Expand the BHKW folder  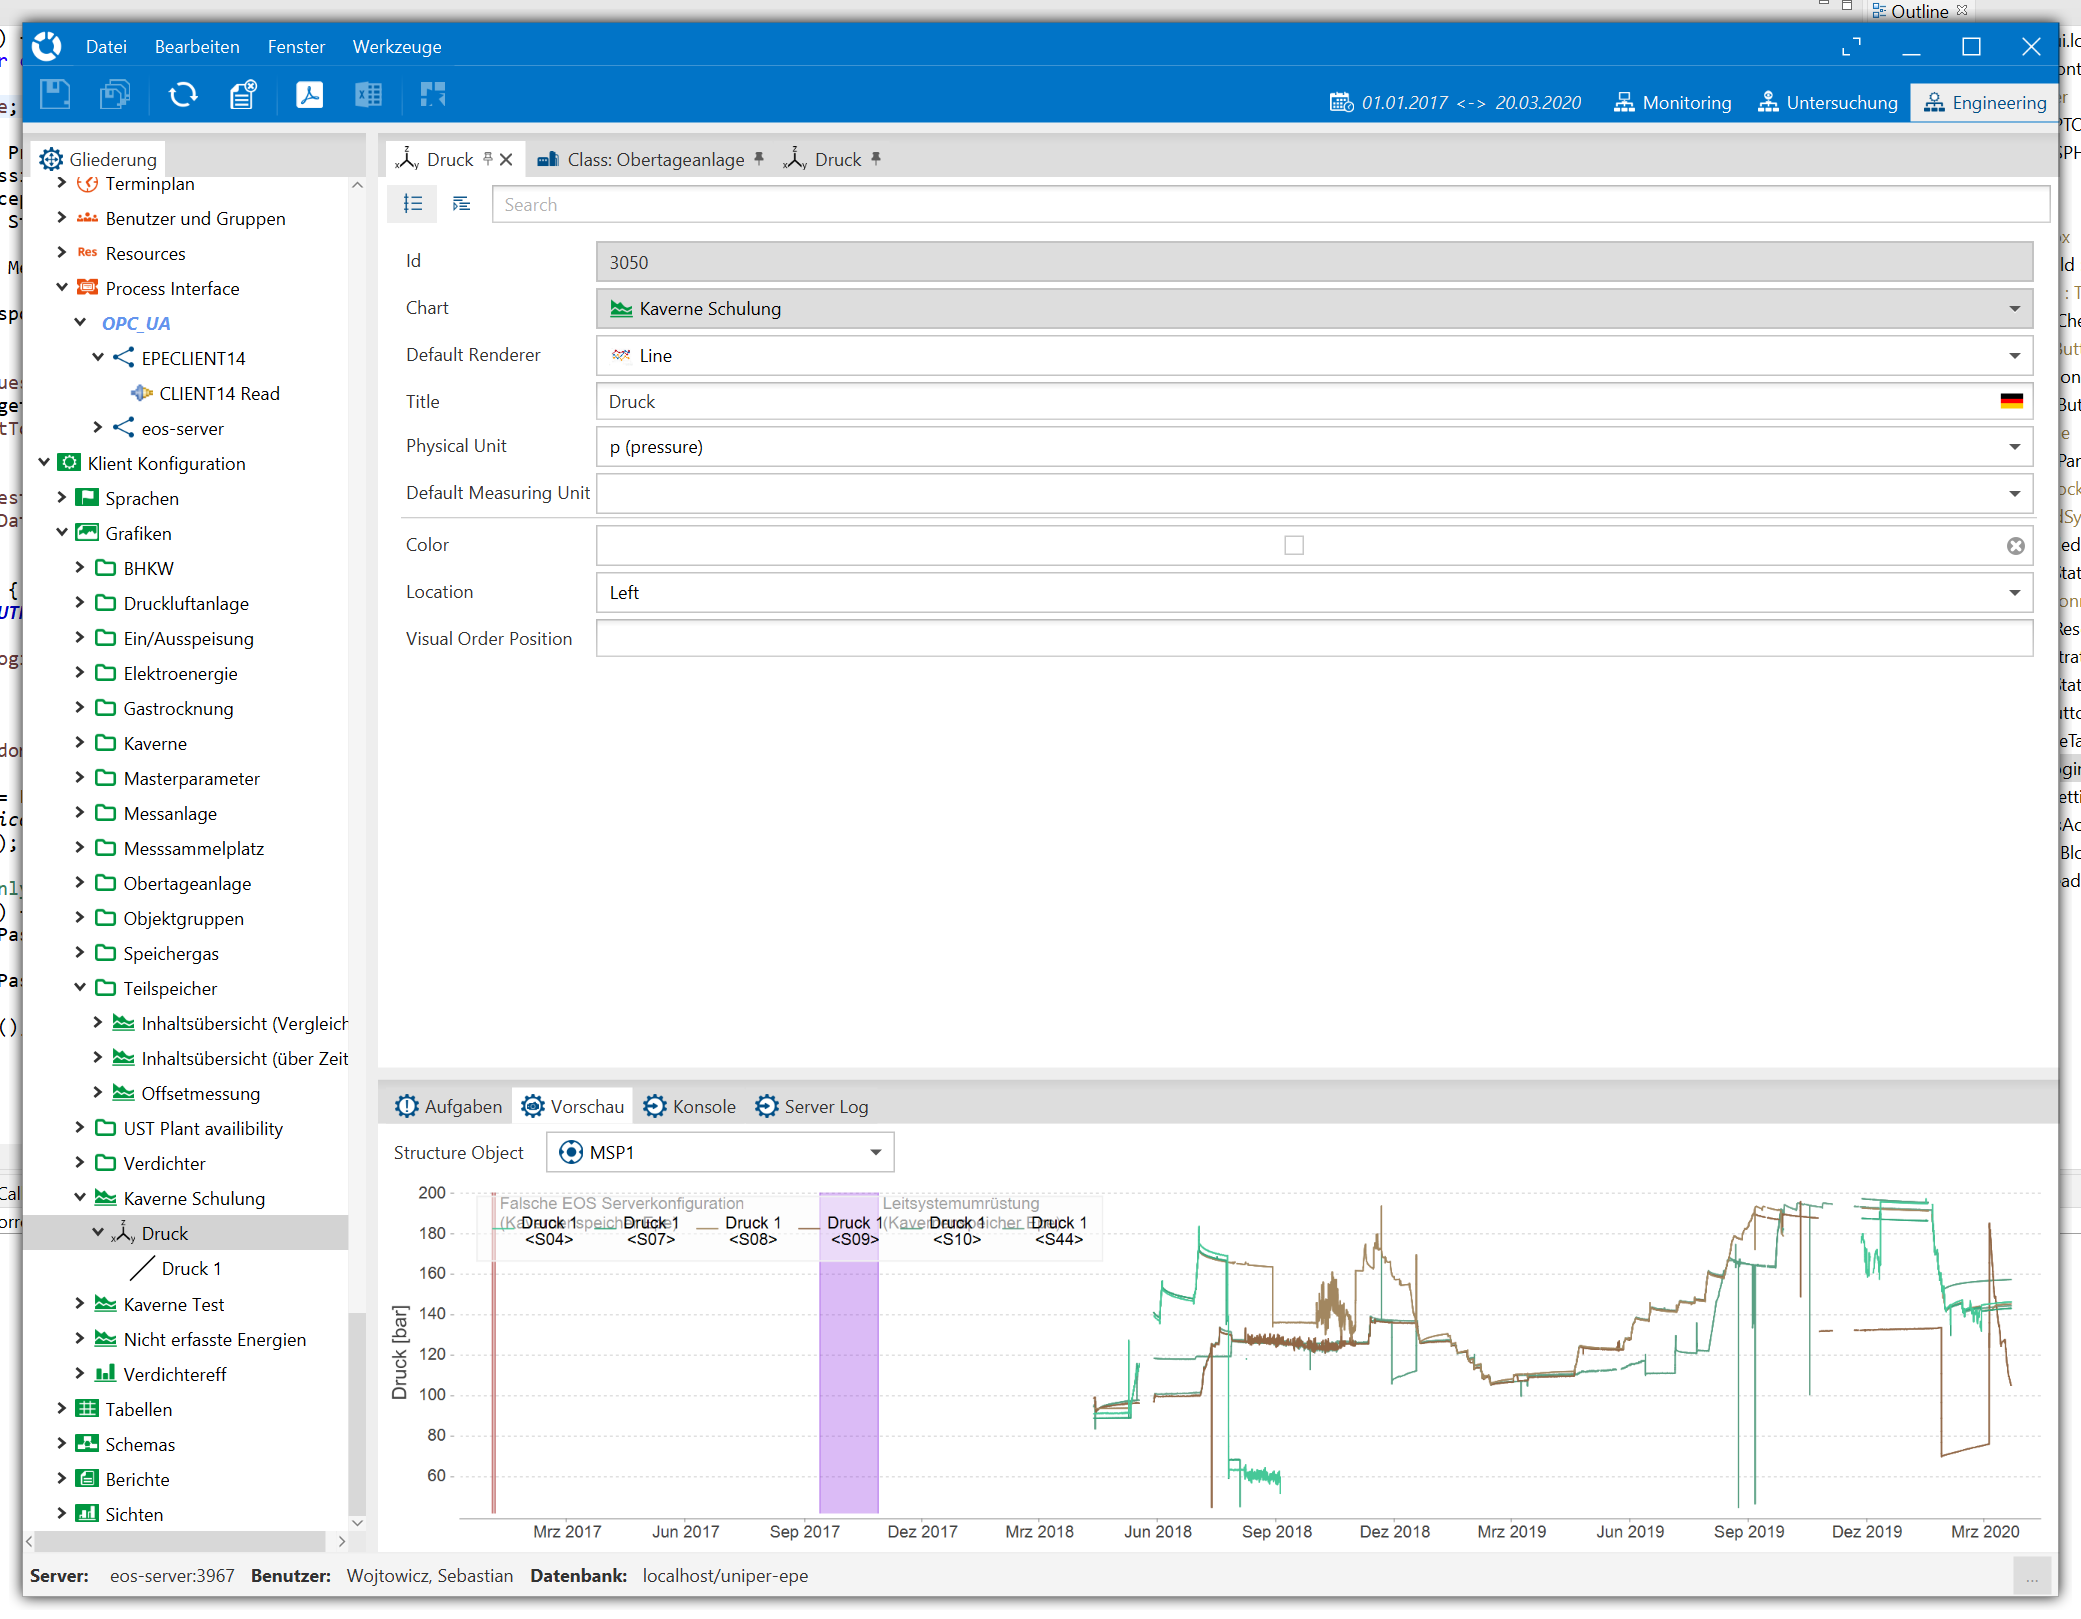80,568
